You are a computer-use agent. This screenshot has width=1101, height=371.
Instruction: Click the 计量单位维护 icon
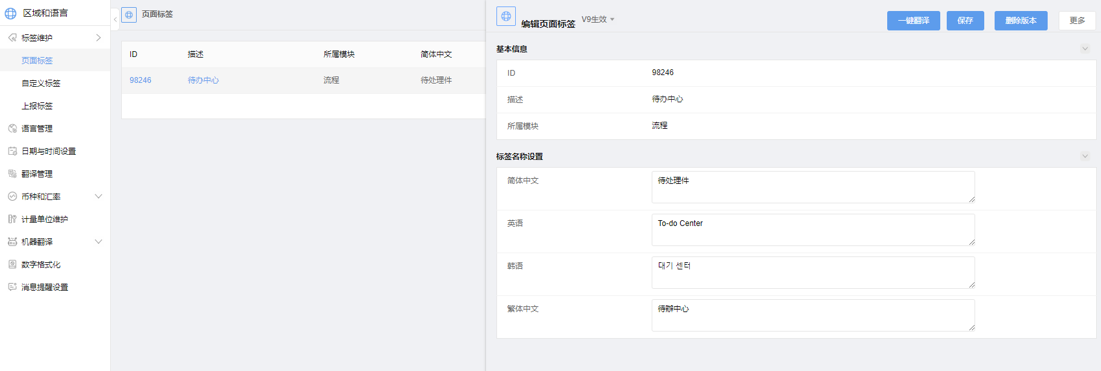pos(12,219)
